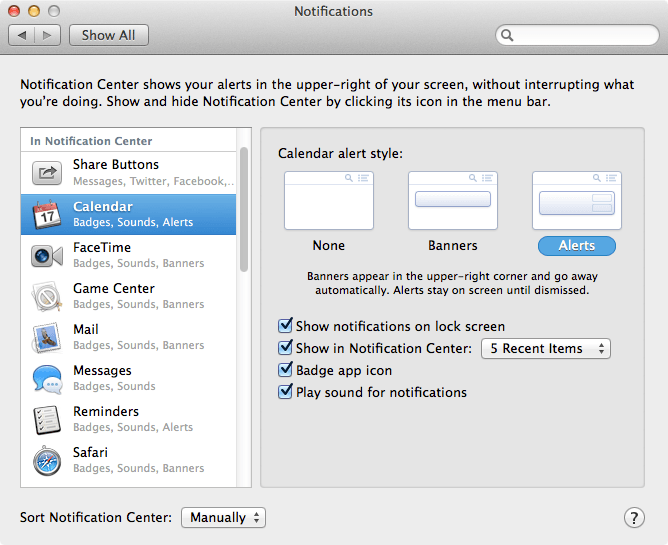Select the Banners alert style
668x545 pixels.
(452, 202)
